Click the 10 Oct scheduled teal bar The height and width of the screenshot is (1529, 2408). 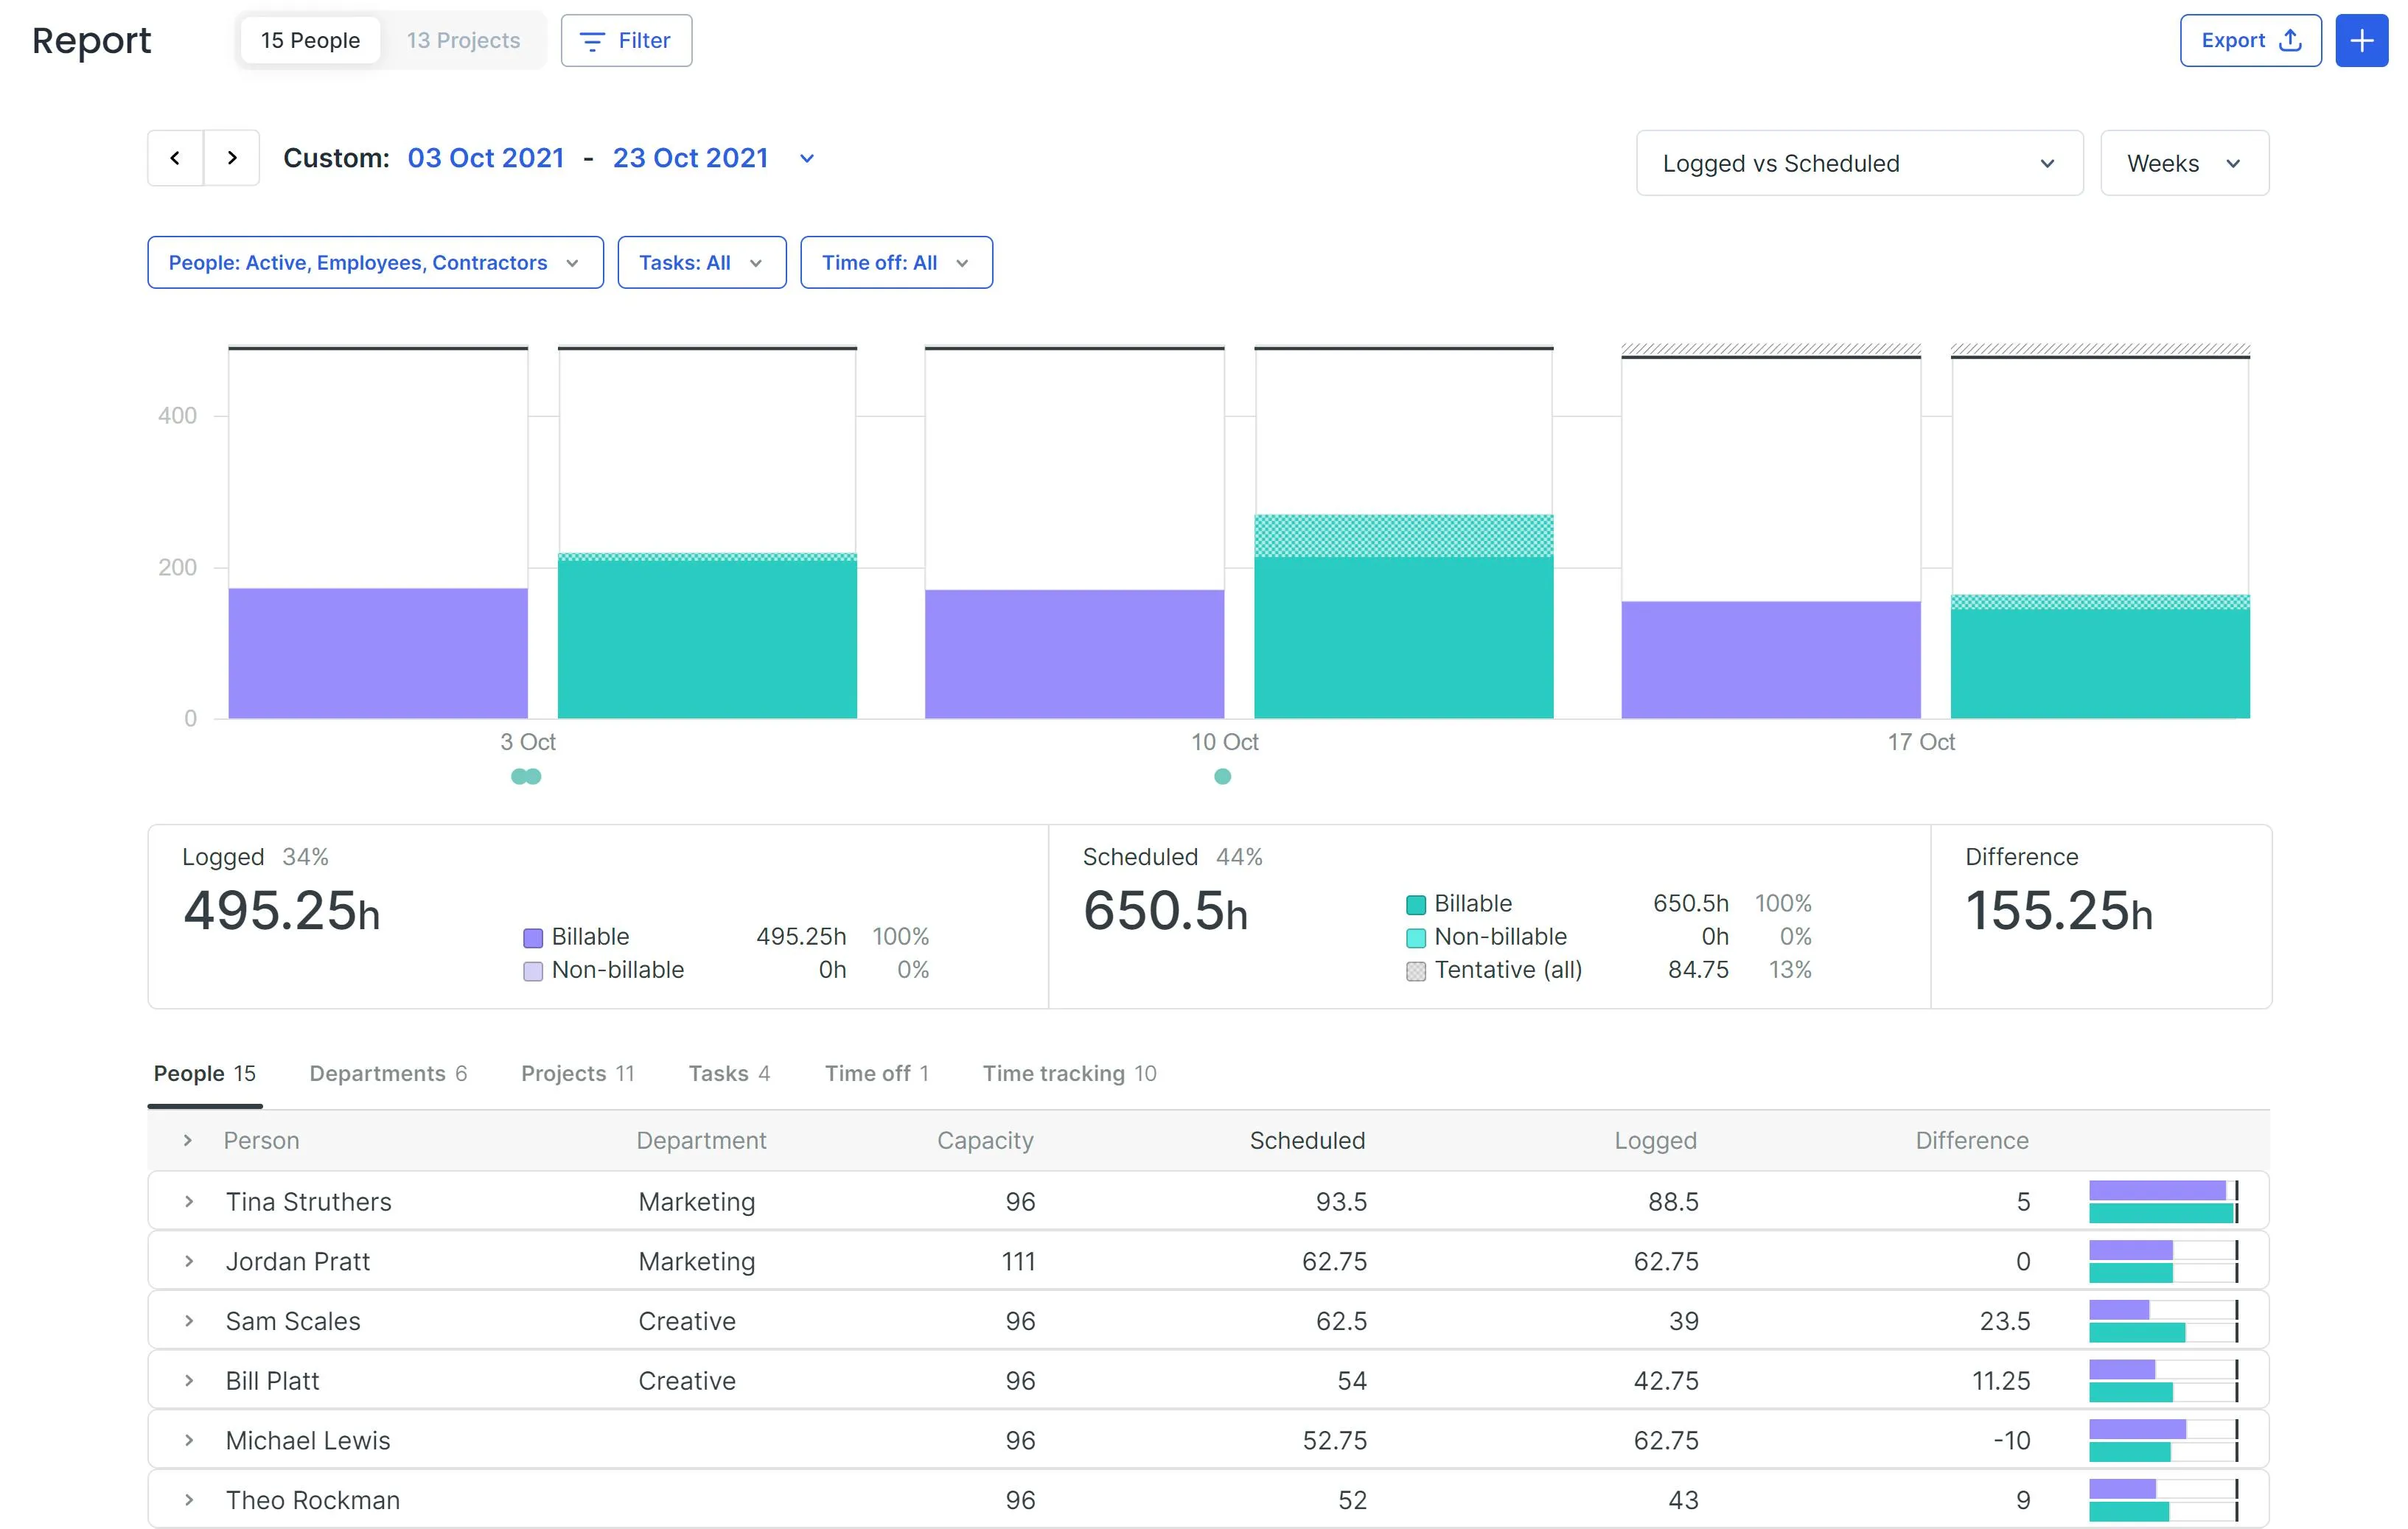click(x=1404, y=616)
